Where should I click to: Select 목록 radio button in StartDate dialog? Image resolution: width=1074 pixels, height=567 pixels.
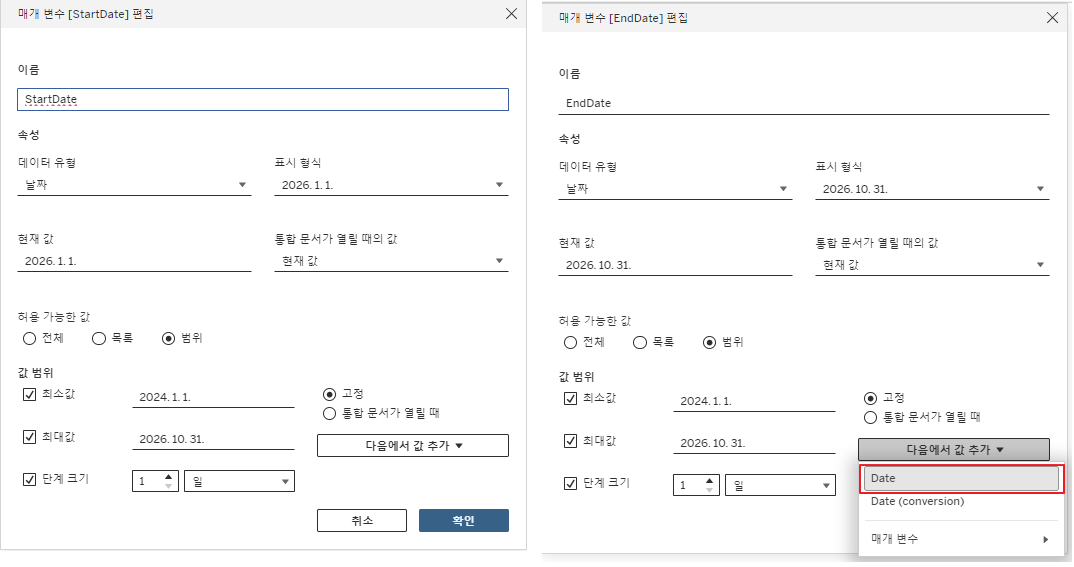99,338
